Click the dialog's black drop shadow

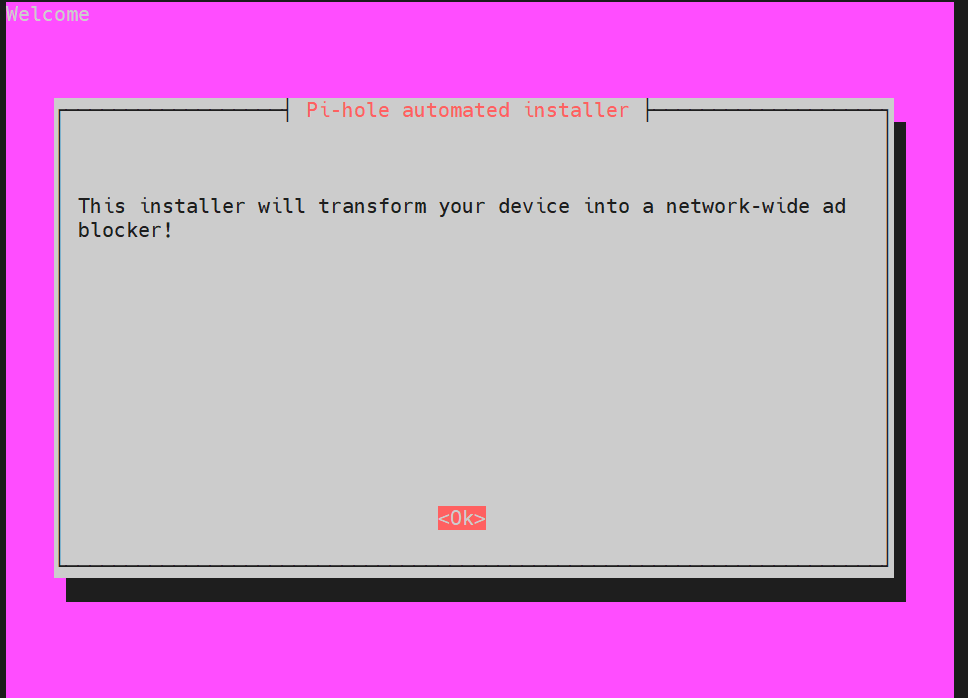point(485,590)
